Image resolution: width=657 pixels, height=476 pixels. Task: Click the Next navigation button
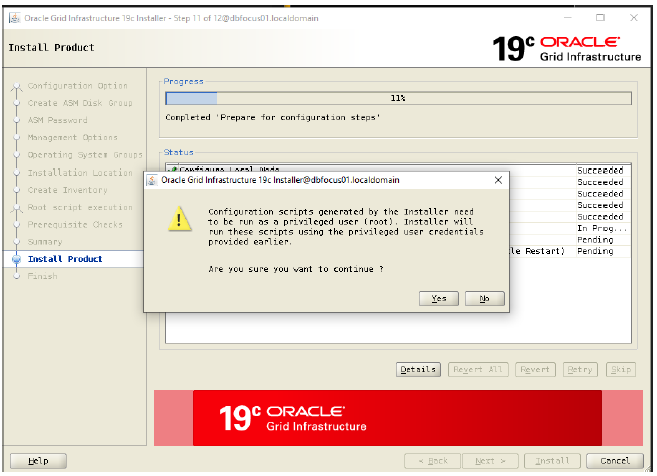[490, 461]
